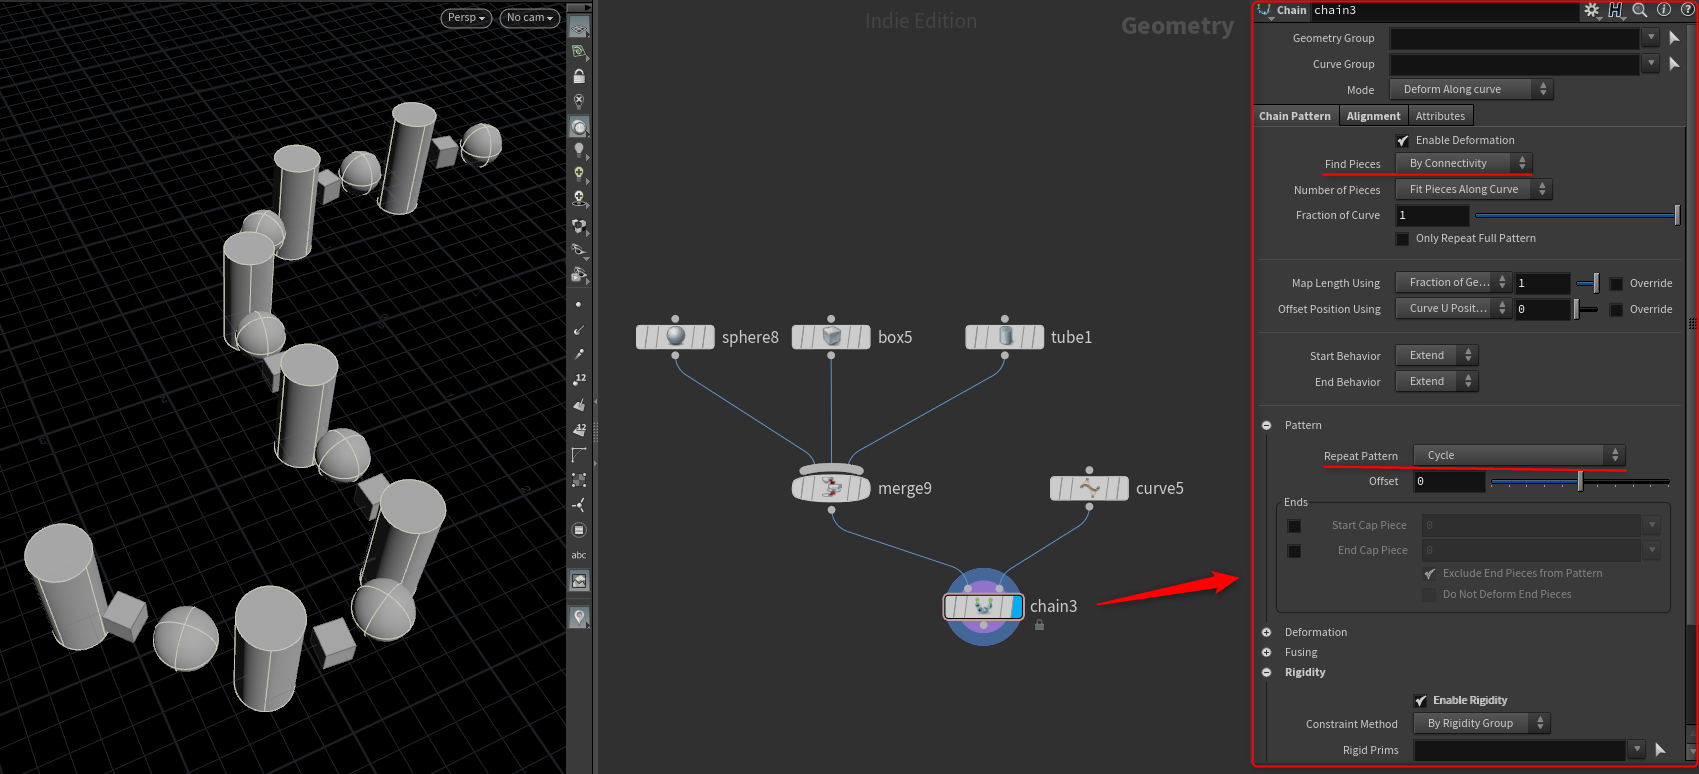Select the box5 node

point(831,337)
